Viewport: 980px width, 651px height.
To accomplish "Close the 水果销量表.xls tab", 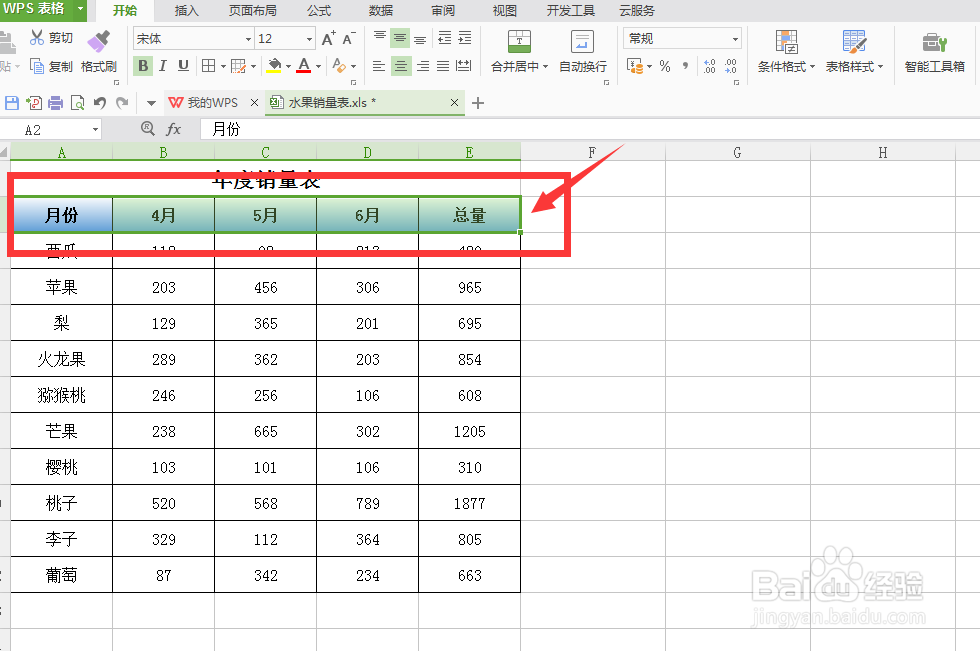I will click(454, 102).
